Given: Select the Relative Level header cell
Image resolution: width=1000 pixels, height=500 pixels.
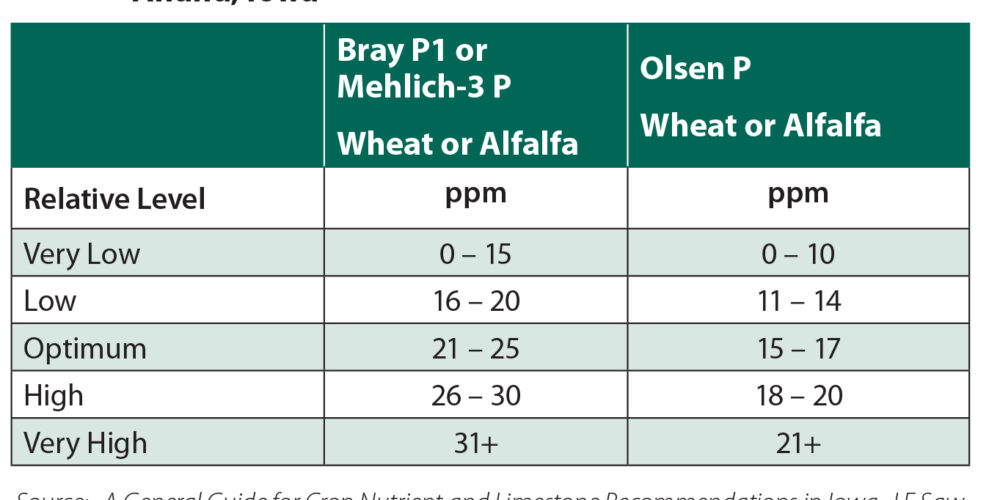Looking at the screenshot, I should pos(114,199).
